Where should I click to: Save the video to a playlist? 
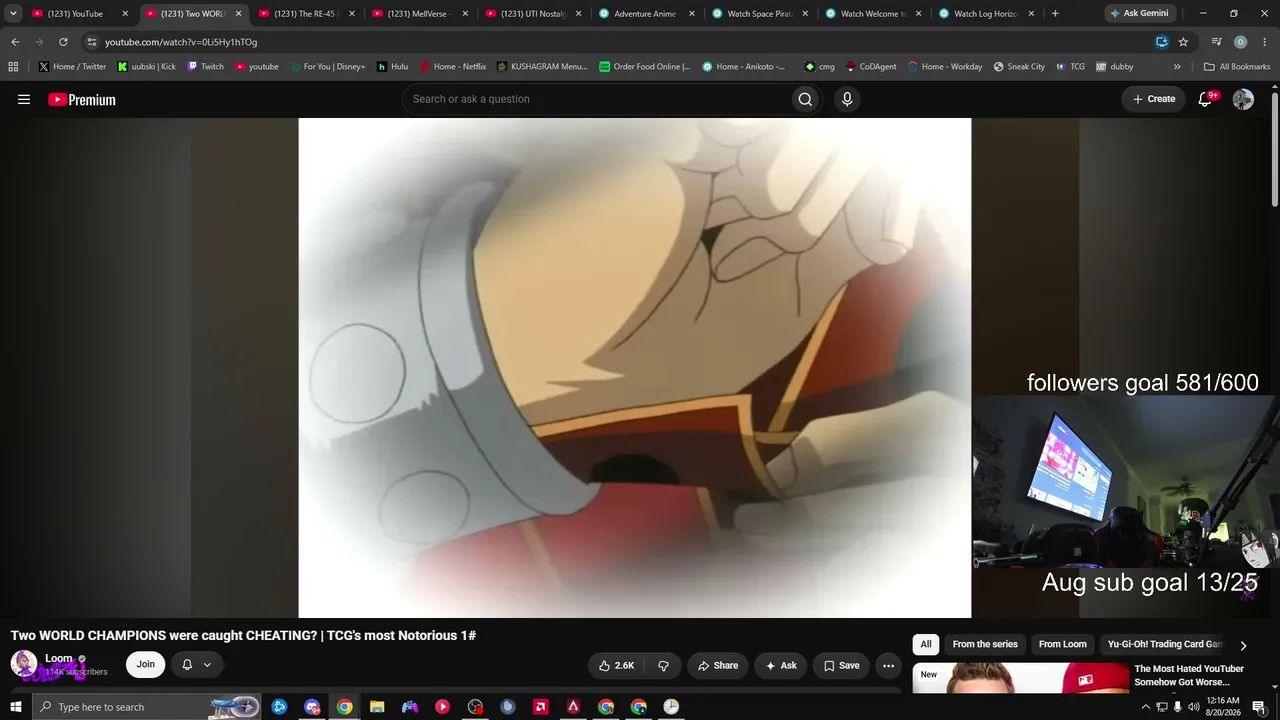click(x=841, y=665)
